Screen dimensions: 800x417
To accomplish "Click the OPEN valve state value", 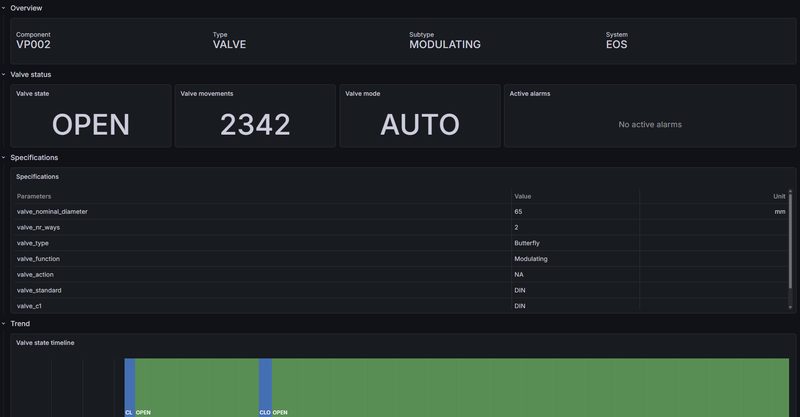I will click(91, 125).
